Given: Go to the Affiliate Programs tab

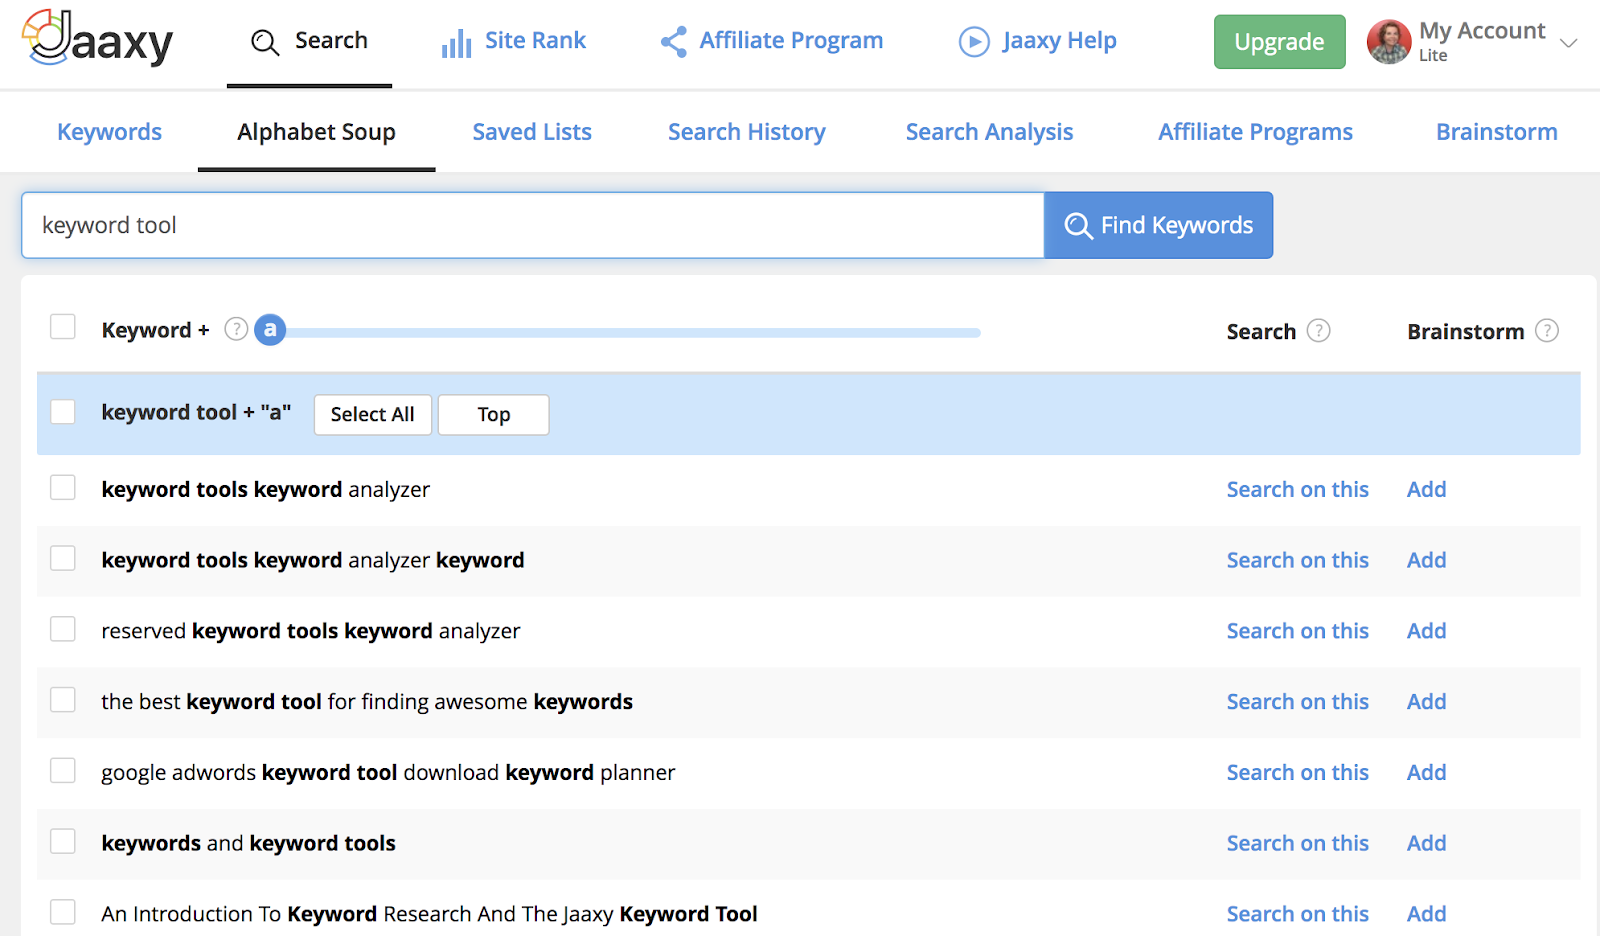Looking at the screenshot, I should (x=1255, y=132).
